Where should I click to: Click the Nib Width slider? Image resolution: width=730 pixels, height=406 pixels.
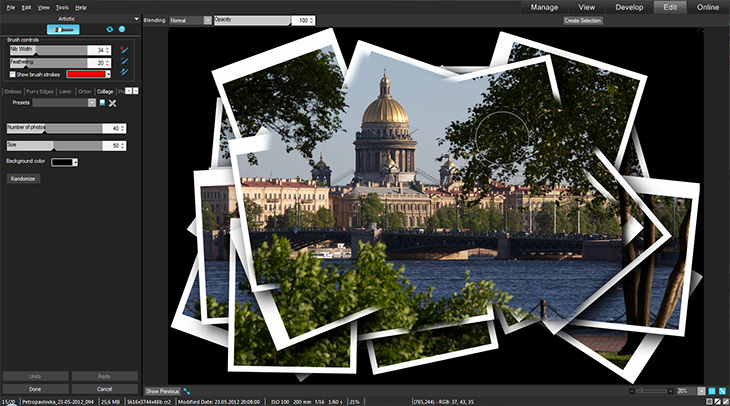tap(48, 50)
